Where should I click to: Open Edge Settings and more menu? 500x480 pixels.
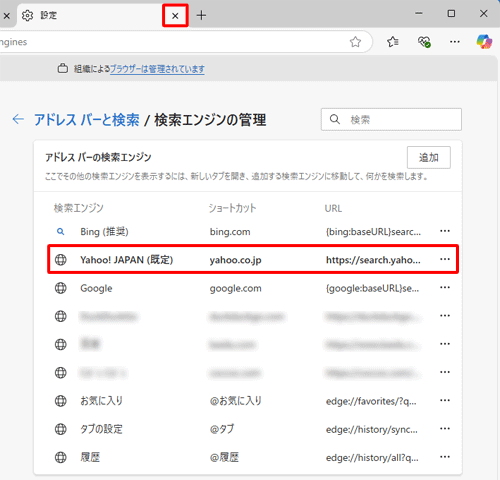[x=455, y=42]
